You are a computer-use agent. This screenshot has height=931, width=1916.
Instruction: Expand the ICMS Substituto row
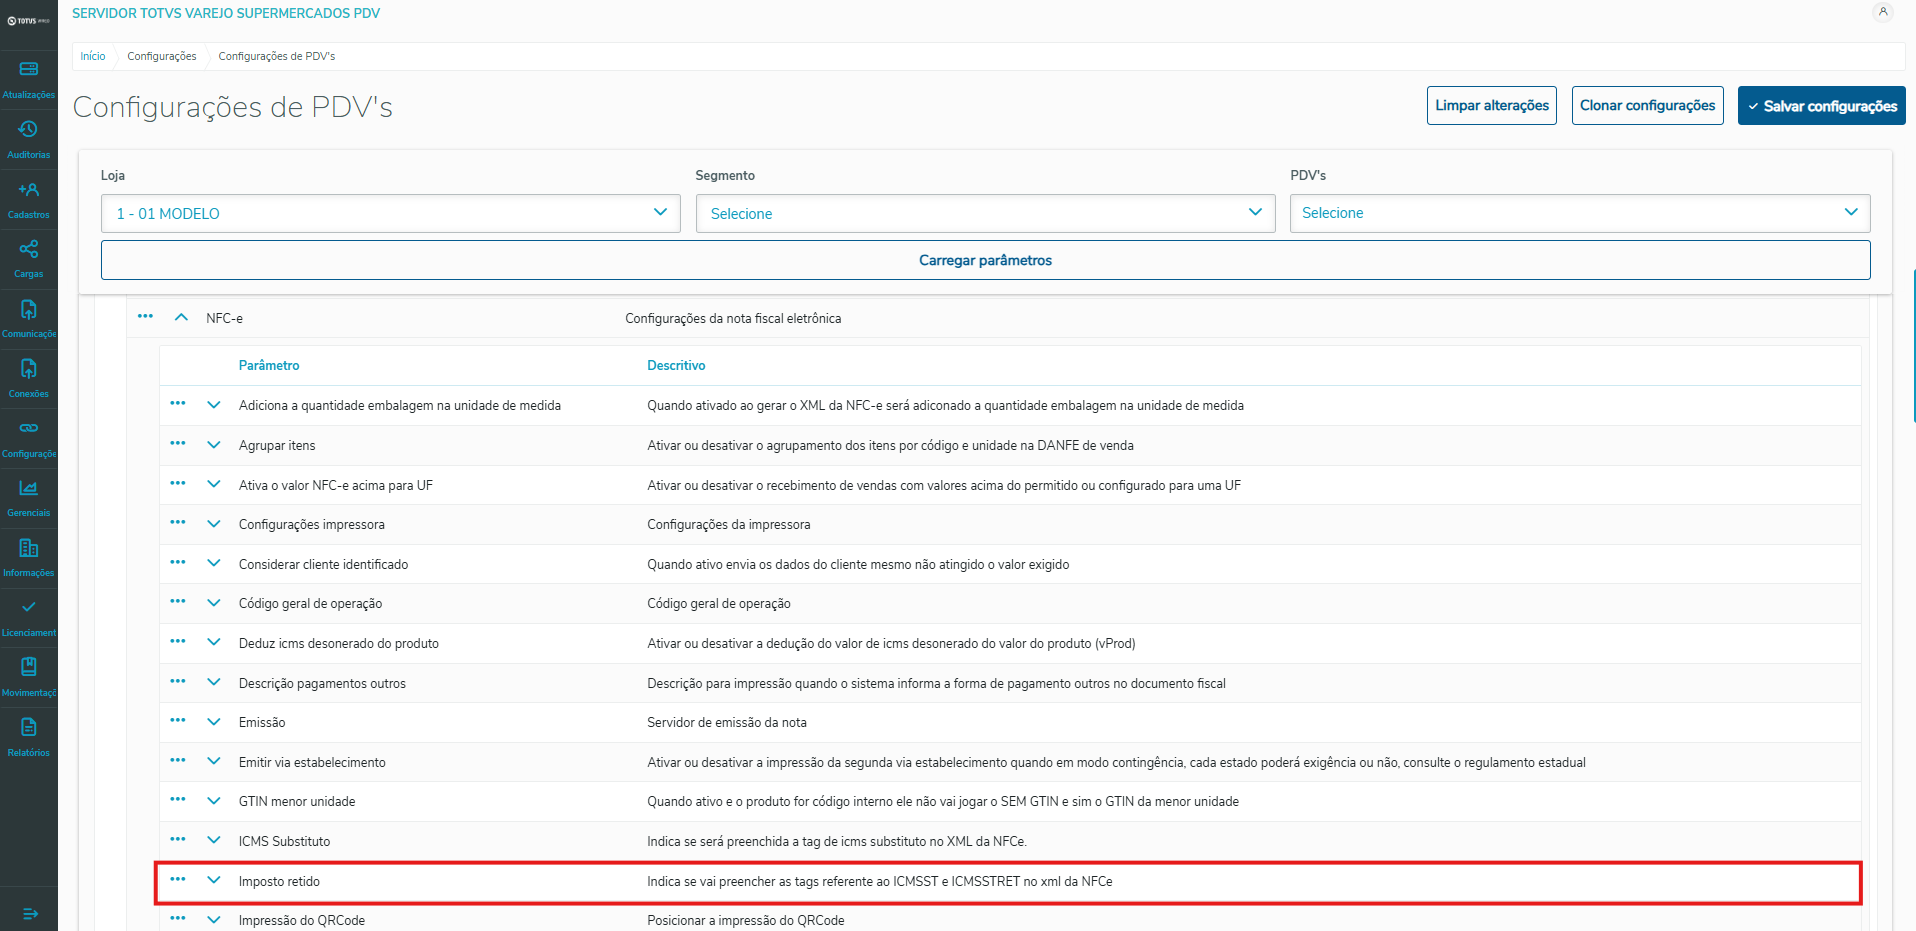pos(214,841)
